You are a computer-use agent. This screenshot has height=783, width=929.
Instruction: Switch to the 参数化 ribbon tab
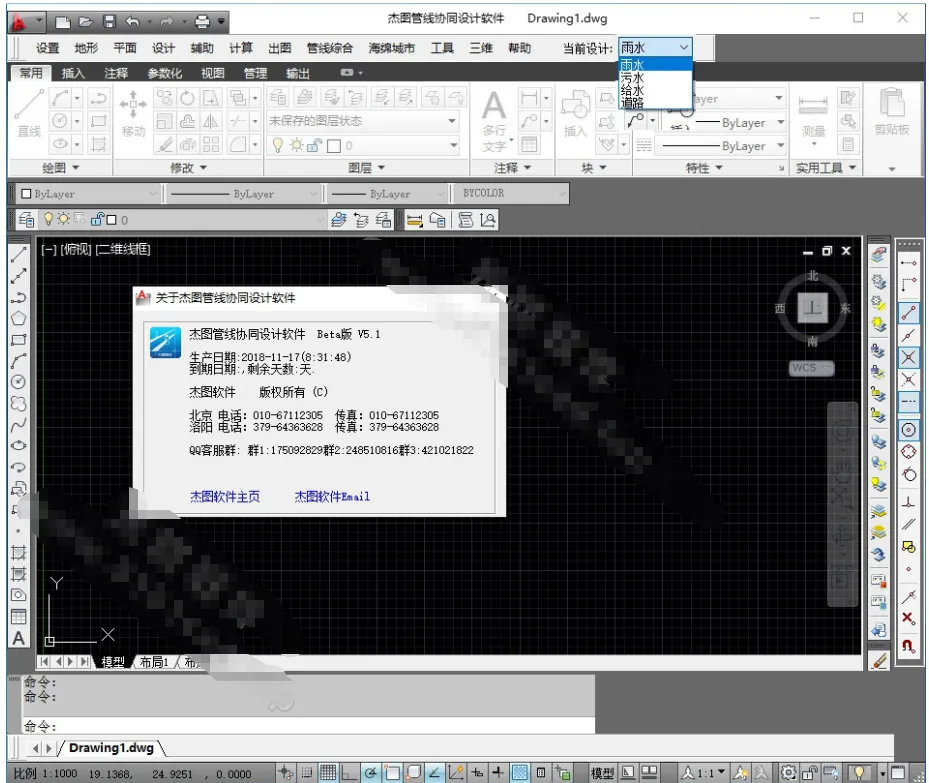[165, 73]
